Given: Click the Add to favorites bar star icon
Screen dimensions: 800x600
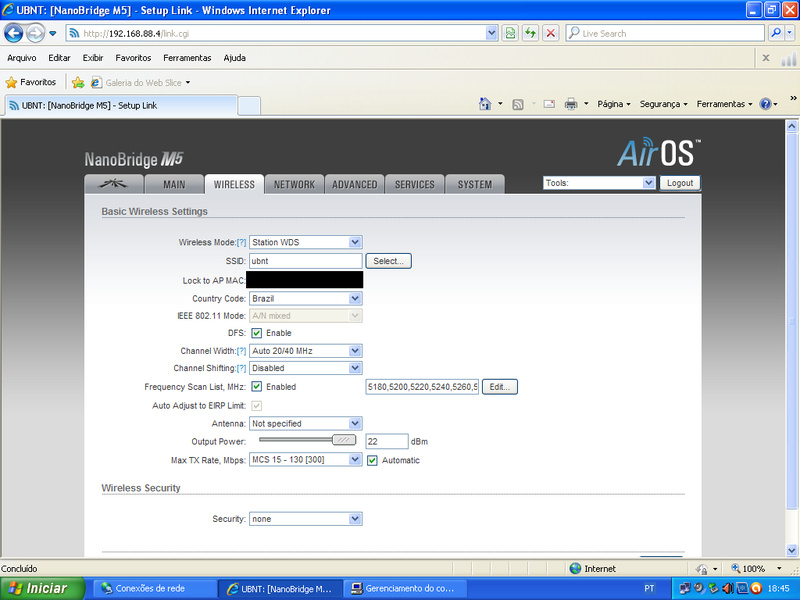Looking at the screenshot, I should pos(78,82).
